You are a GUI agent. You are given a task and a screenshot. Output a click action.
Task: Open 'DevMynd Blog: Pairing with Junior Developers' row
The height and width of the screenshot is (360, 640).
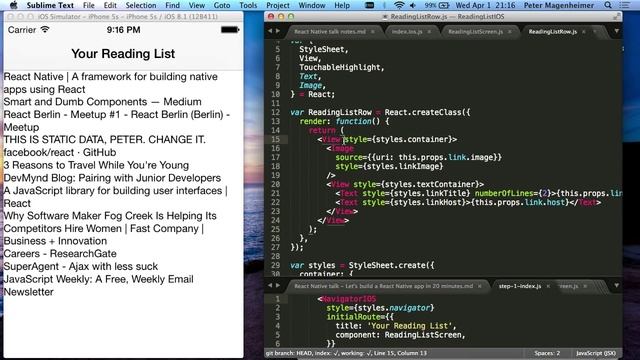click(112, 178)
